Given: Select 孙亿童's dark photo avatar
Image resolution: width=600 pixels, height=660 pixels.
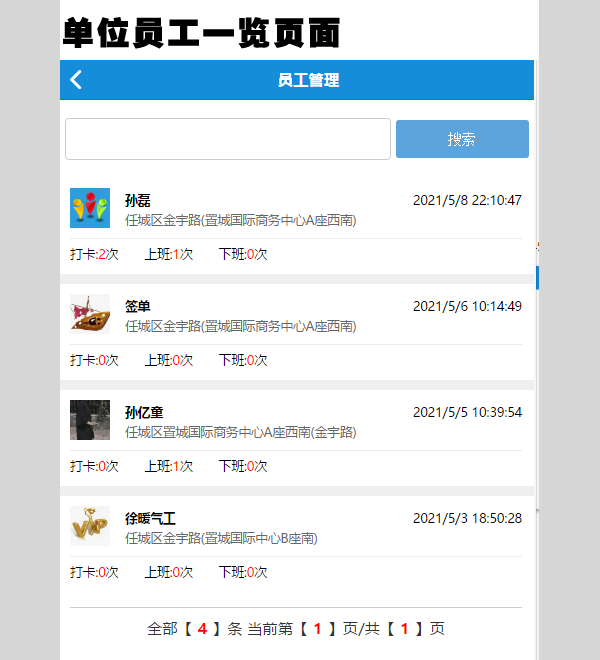Looking at the screenshot, I should point(90,420).
